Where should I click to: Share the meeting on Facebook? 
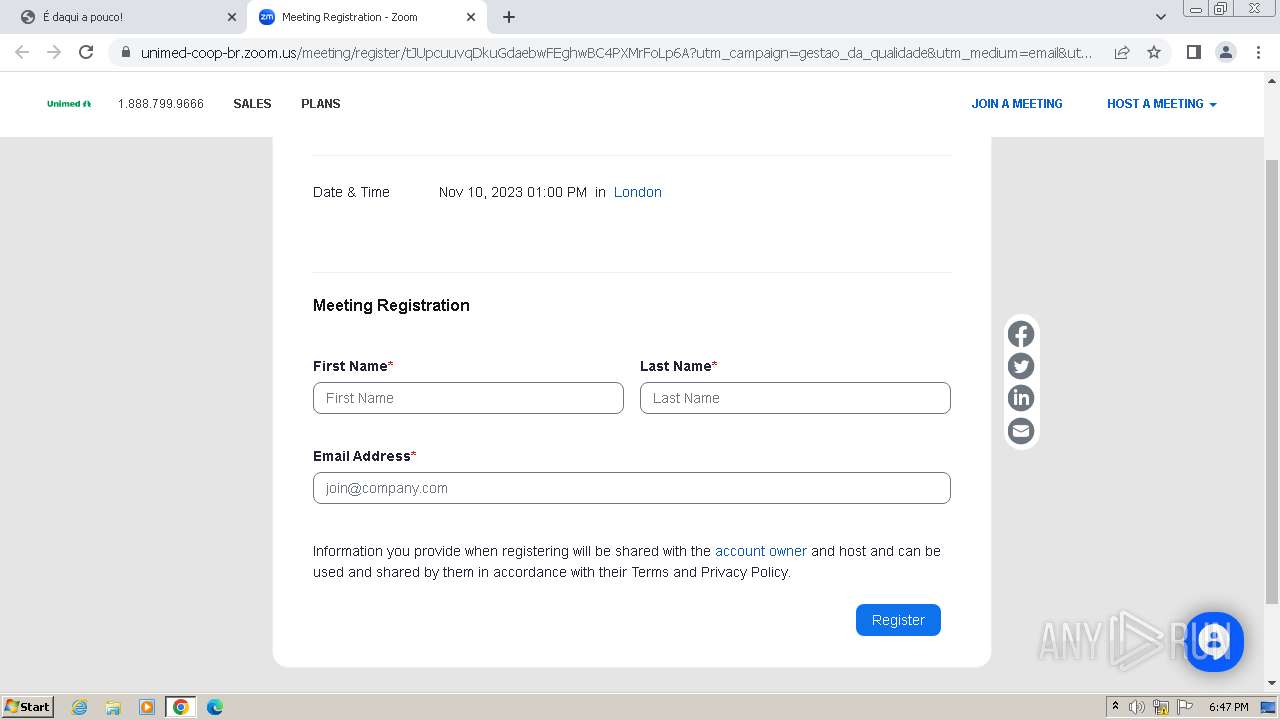(x=1021, y=334)
